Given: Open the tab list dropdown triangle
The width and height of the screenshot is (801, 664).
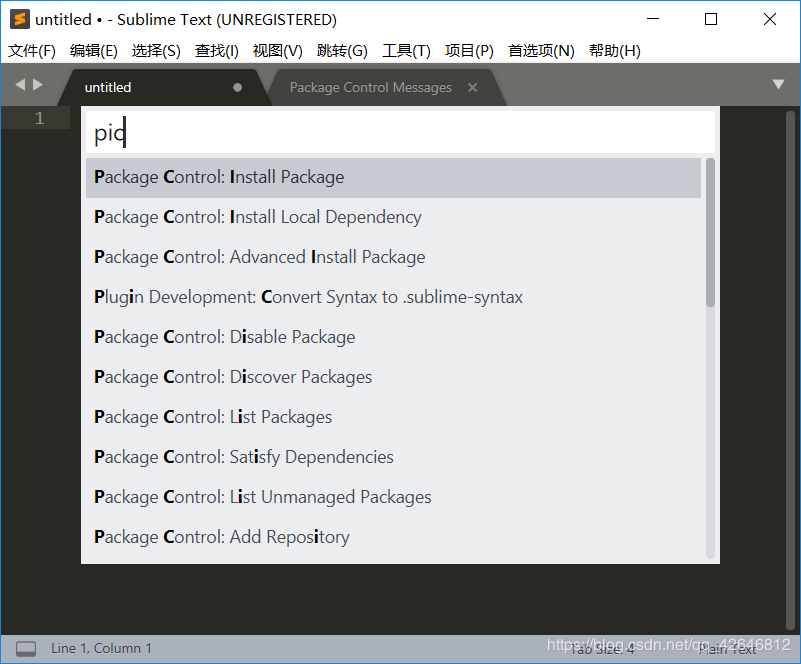Looking at the screenshot, I should [778, 84].
